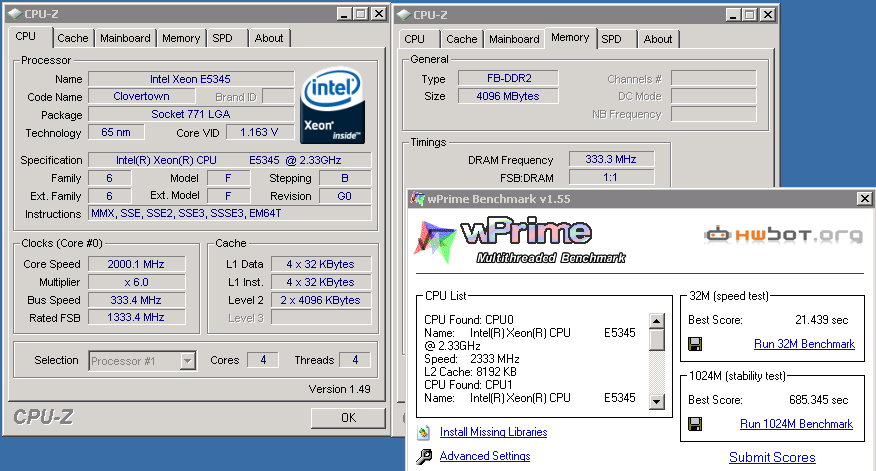876x471 pixels.
Task: Maximize the right CPU-Z Memory window
Action: pos(750,15)
